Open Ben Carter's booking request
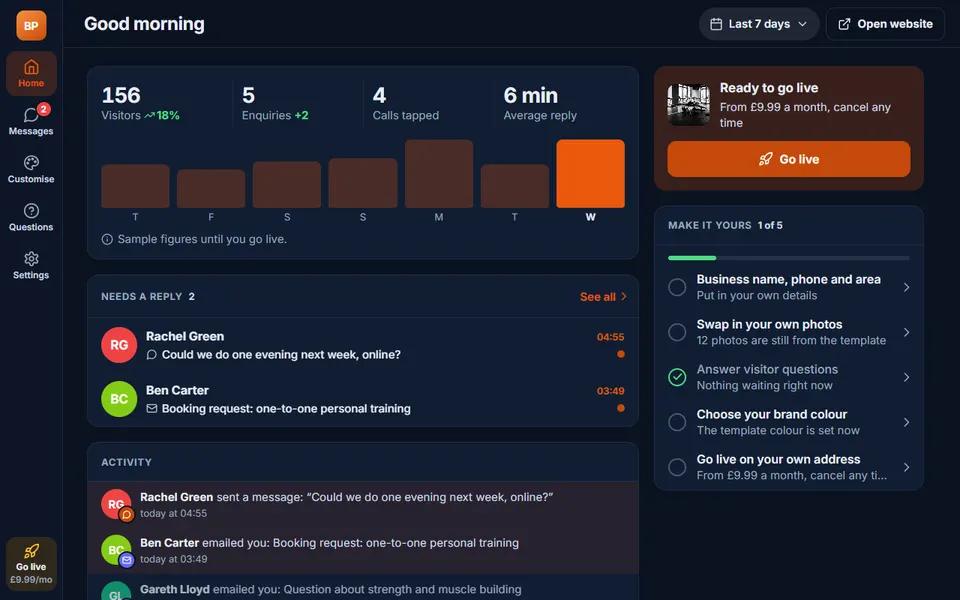This screenshot has width=960, height=600. point(363,399)
